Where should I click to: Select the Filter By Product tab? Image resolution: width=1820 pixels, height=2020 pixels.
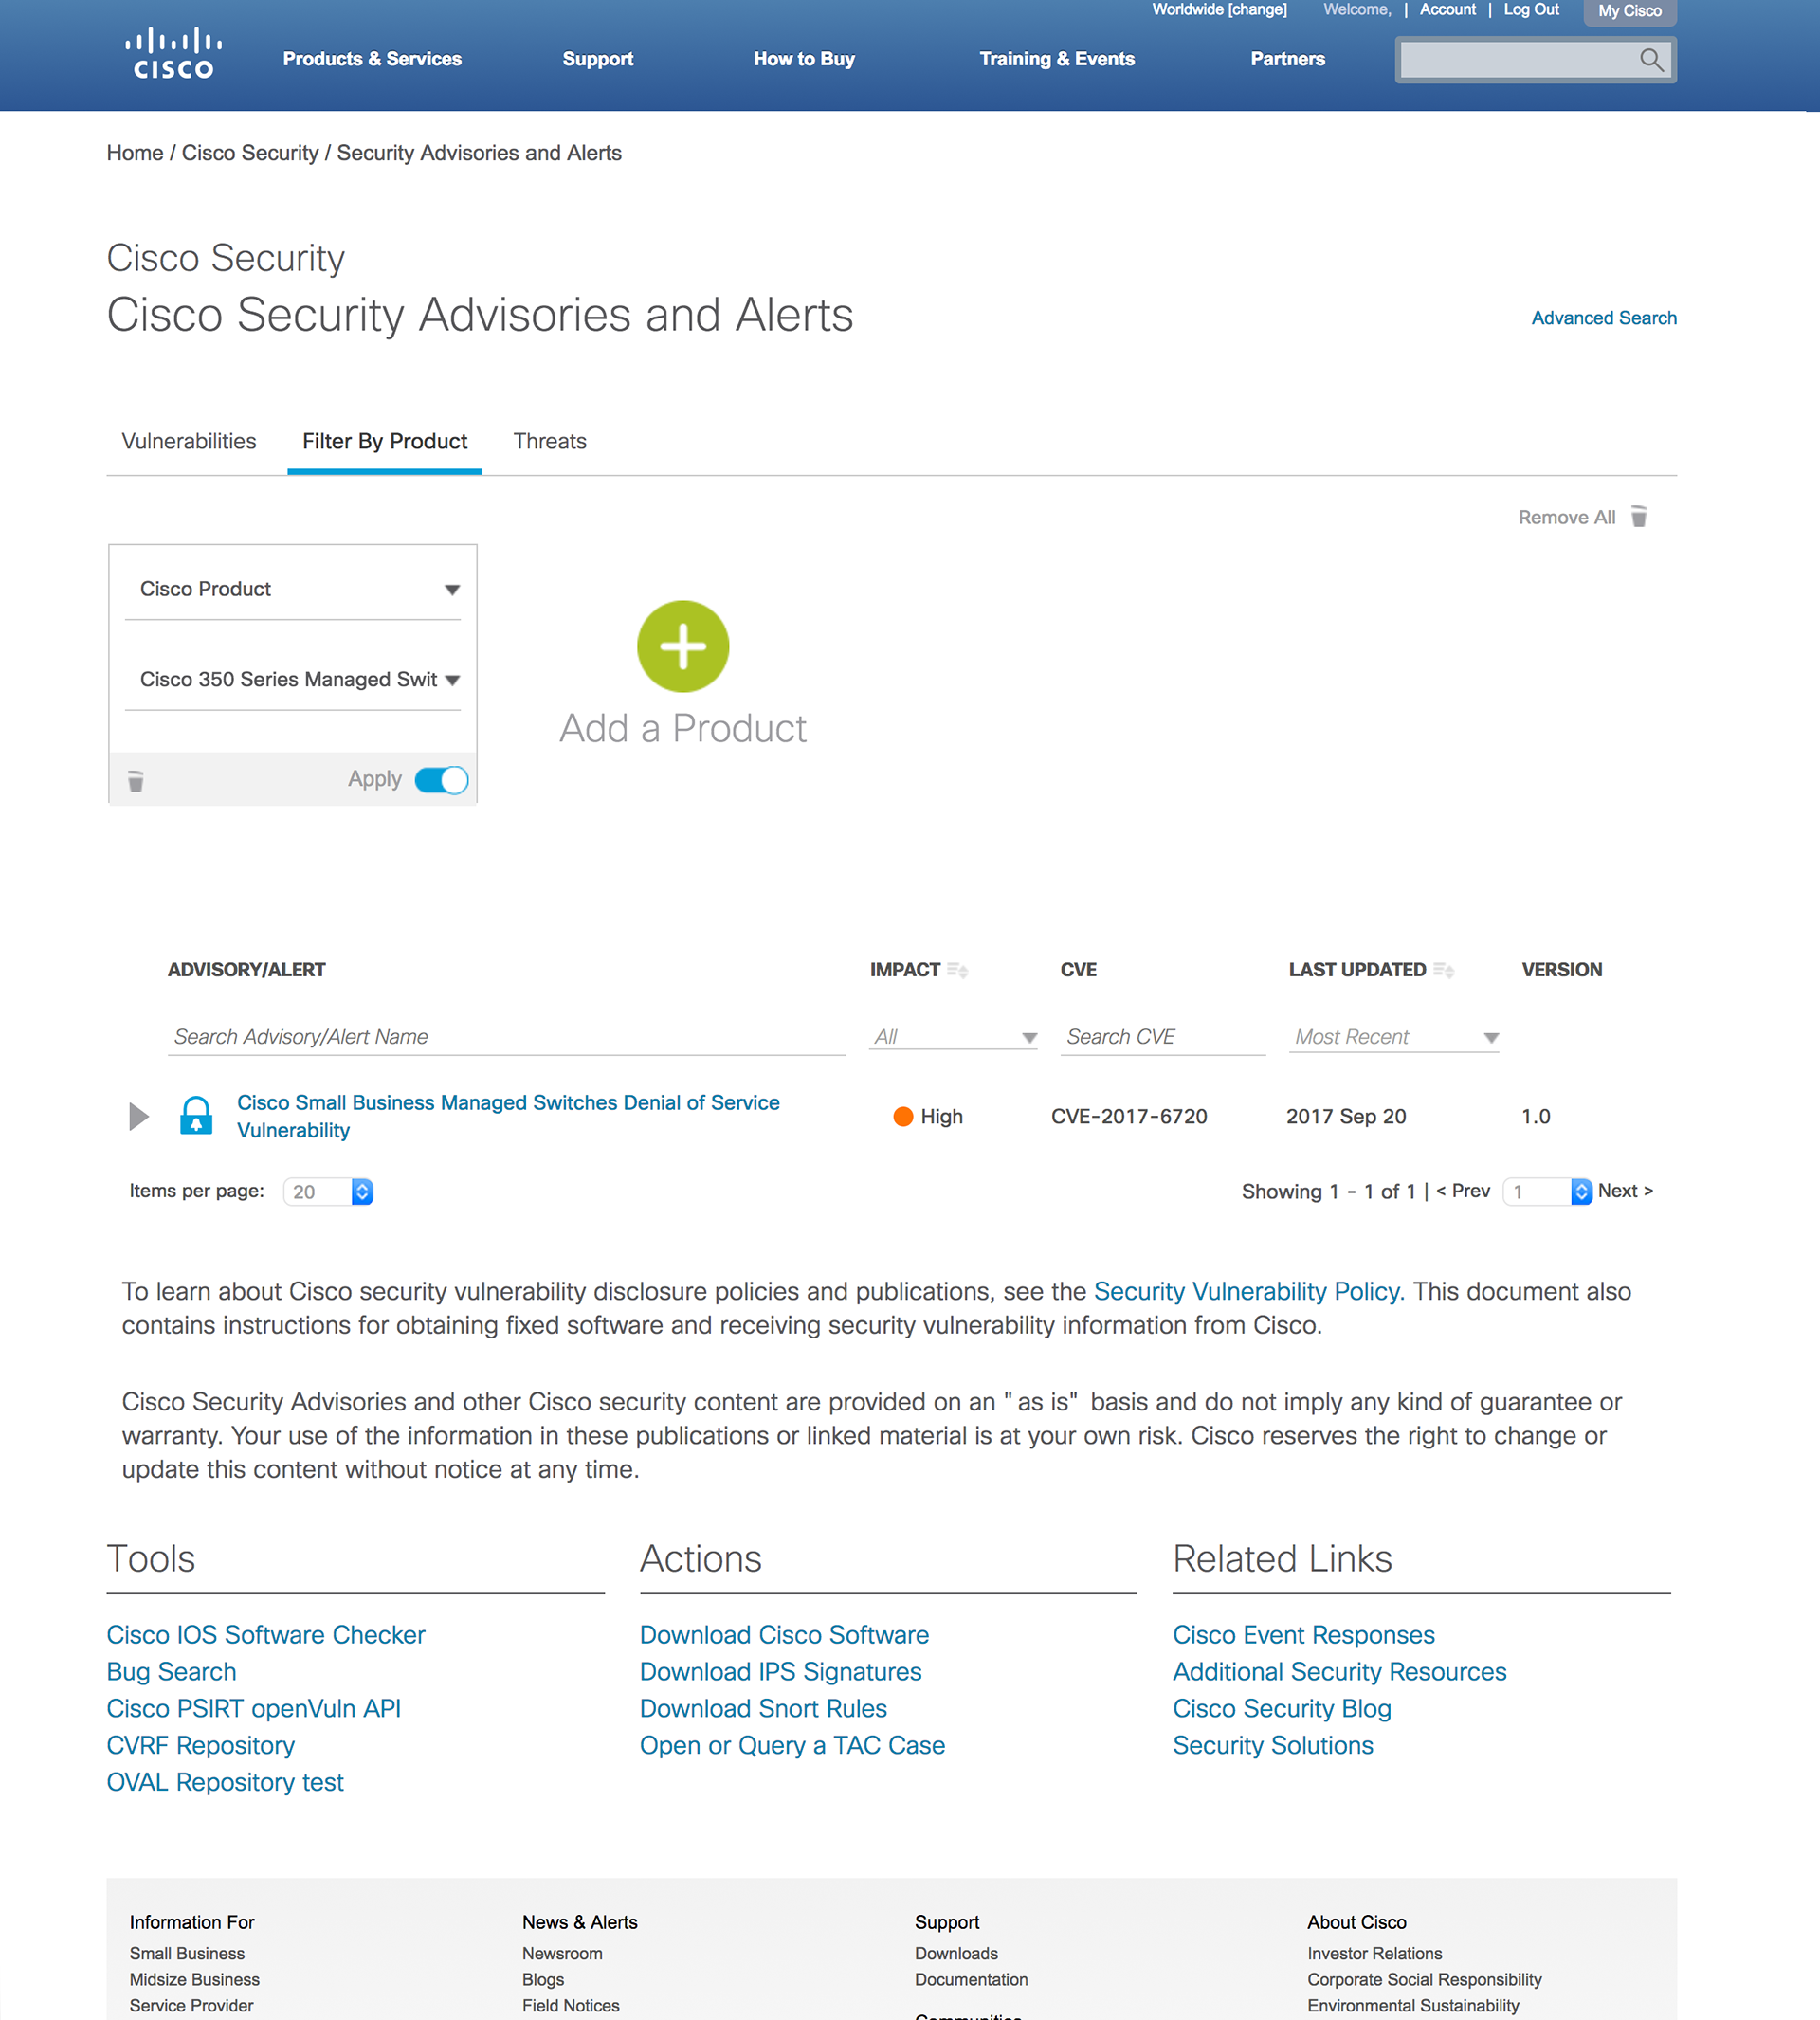(385, 441)
